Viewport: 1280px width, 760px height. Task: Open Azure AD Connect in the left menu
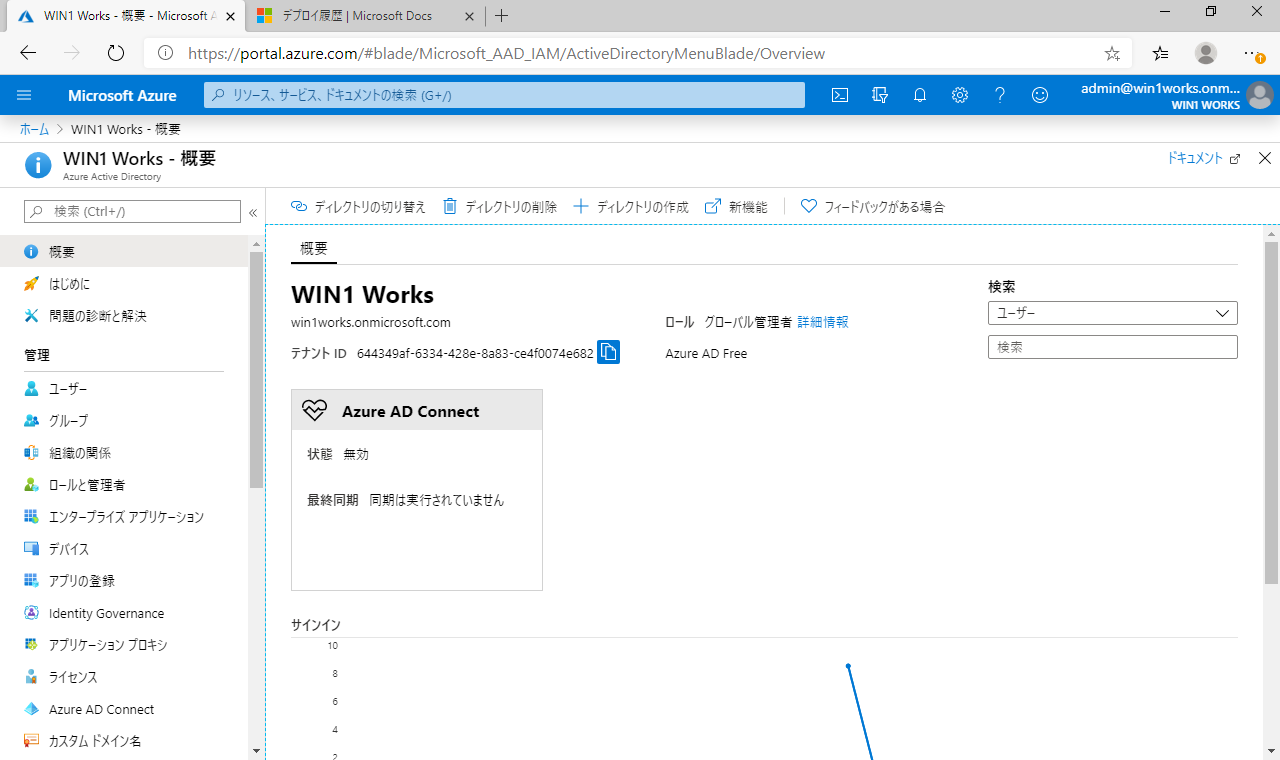124,709
